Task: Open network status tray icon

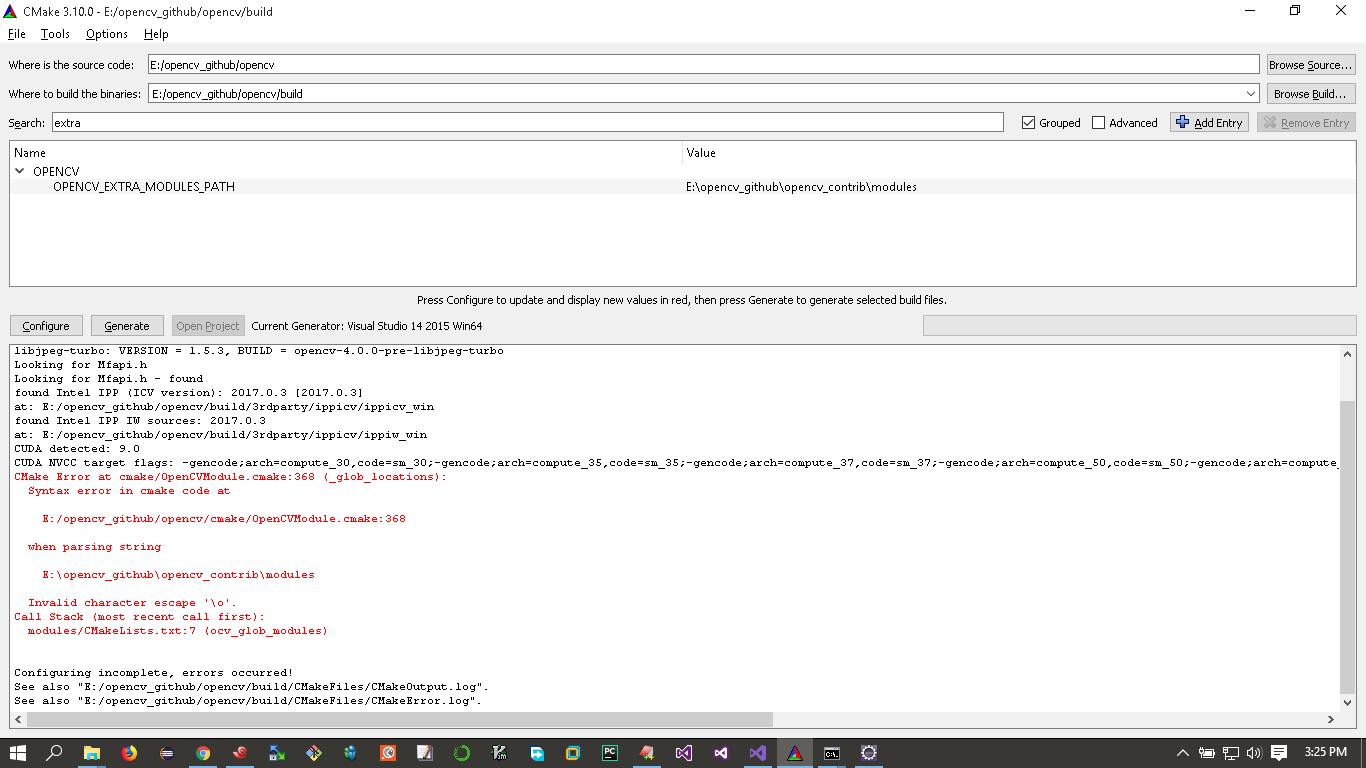Action: pyautogui.click(x=1231, y=753)
